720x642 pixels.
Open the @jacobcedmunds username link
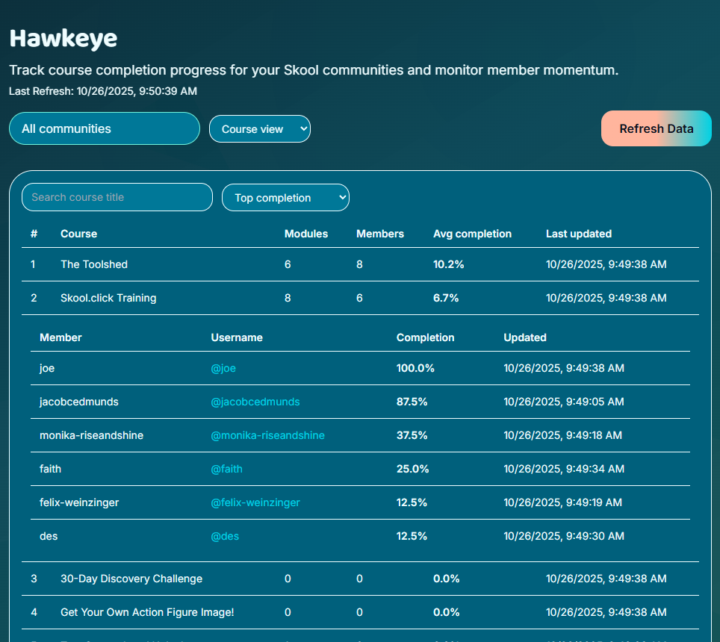click(x=255, y=402)
